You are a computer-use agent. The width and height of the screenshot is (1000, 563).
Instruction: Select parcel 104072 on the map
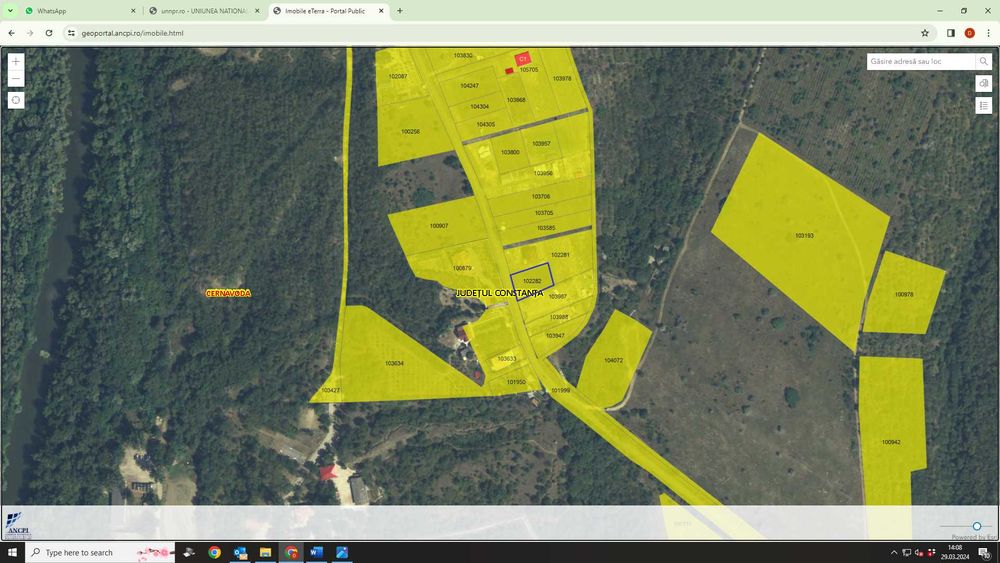(613, 360)
